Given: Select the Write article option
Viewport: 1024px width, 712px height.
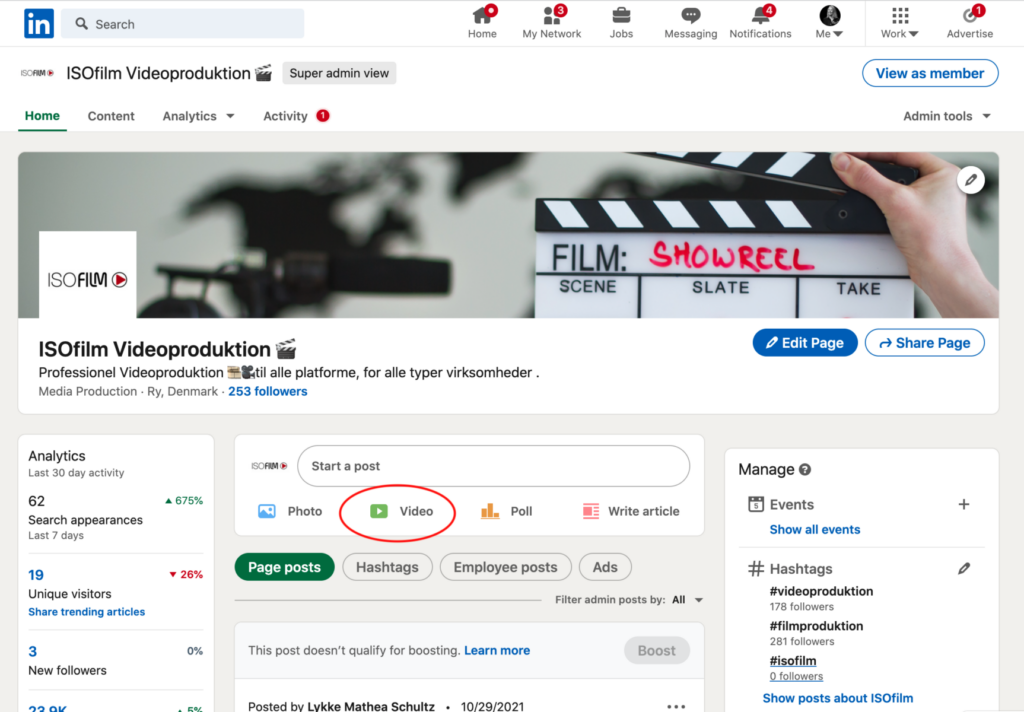Looking at the screenshot, I should click(x=631, y=511).
